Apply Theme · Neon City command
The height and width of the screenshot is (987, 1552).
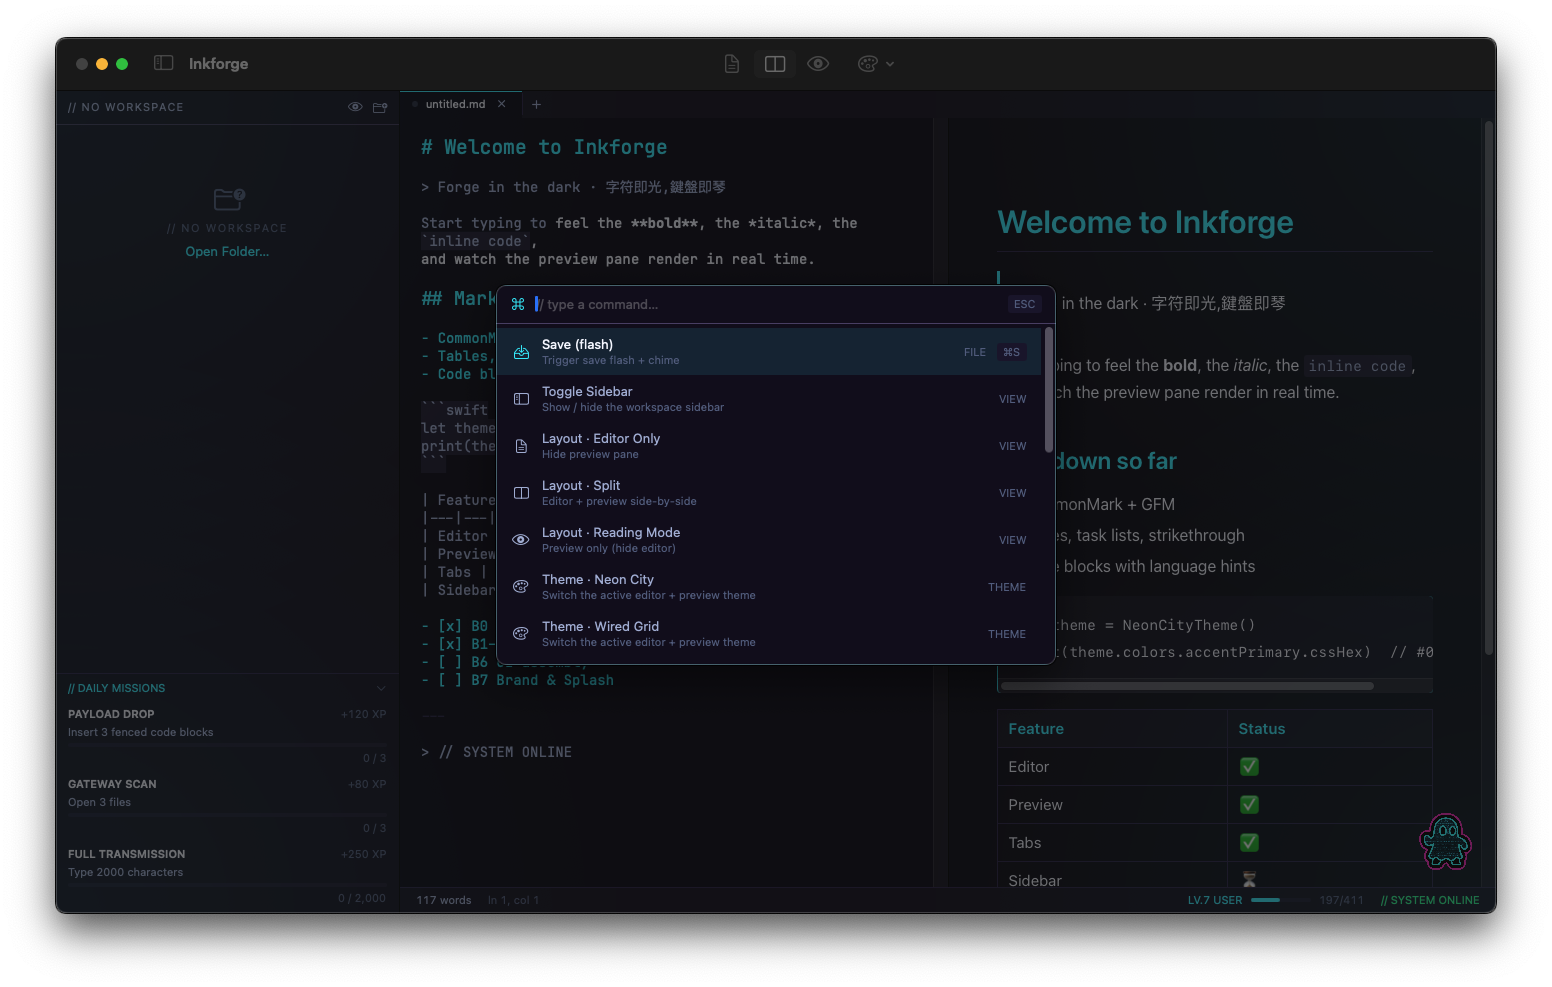point(770,587)
